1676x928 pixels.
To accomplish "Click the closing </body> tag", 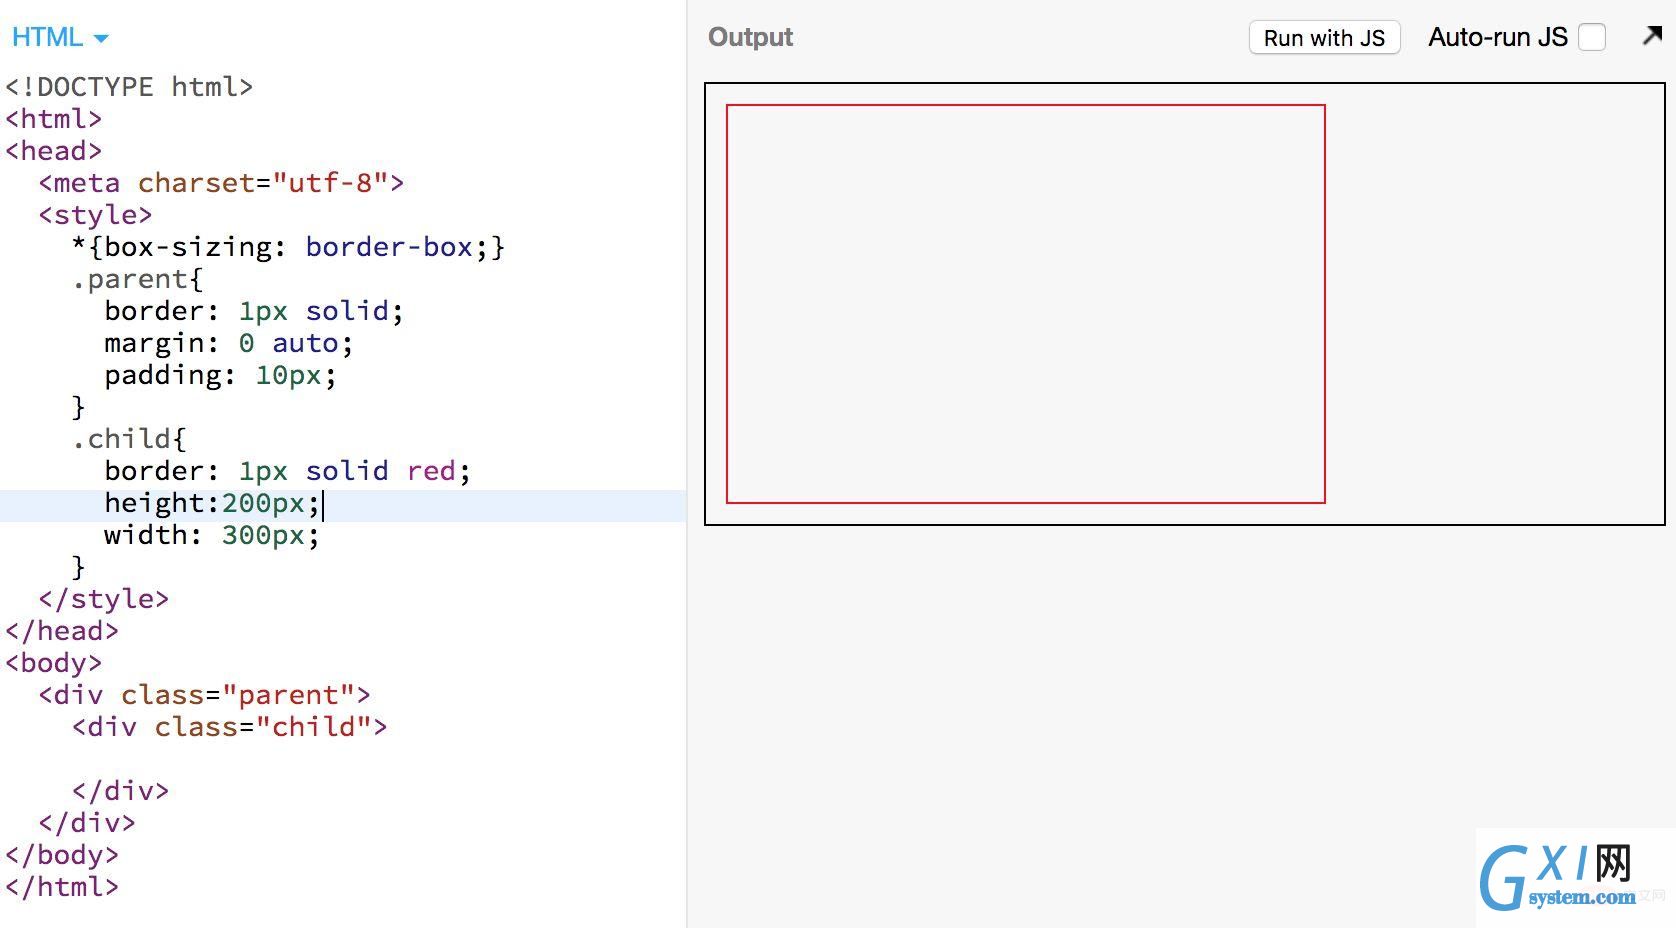I will (x=62, y=855).
